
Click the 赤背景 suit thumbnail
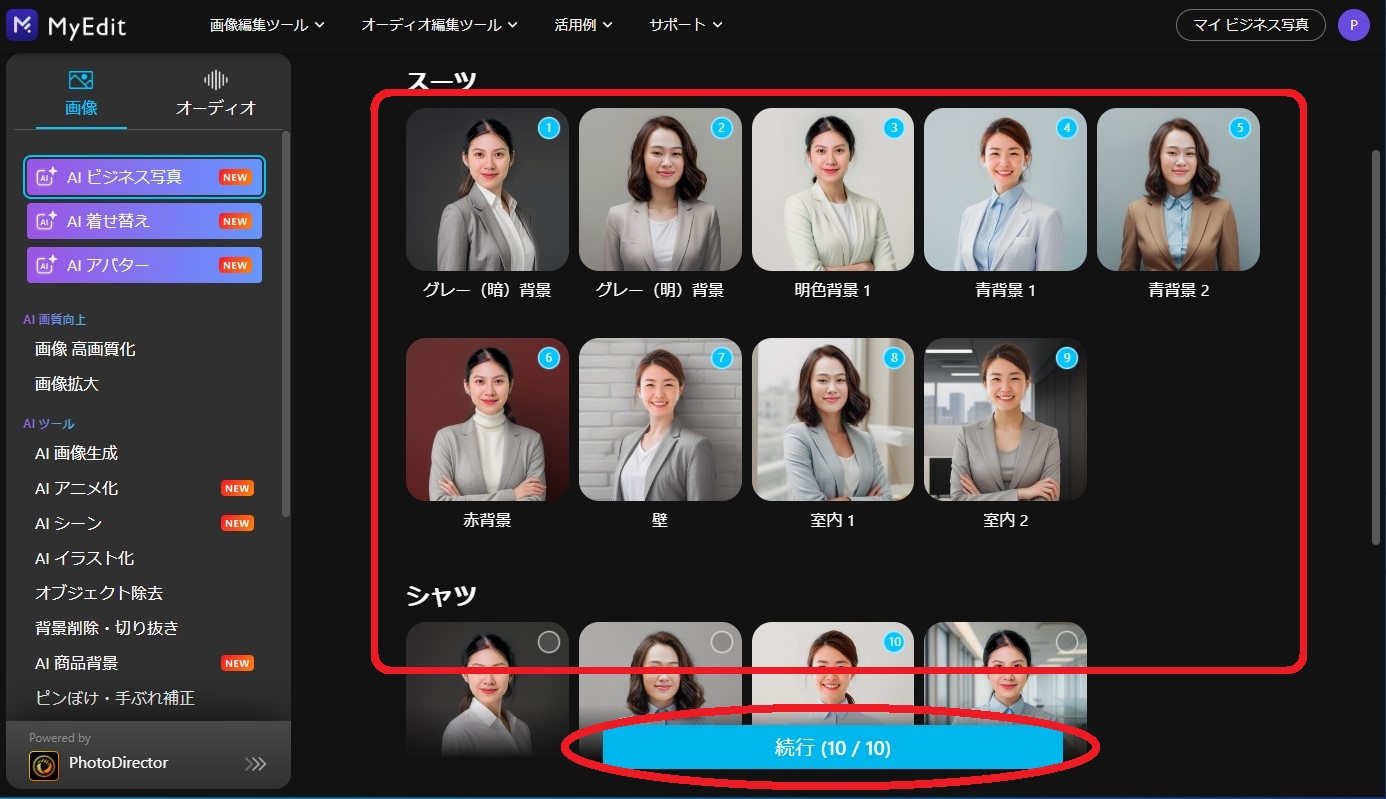tap(487, 419)
